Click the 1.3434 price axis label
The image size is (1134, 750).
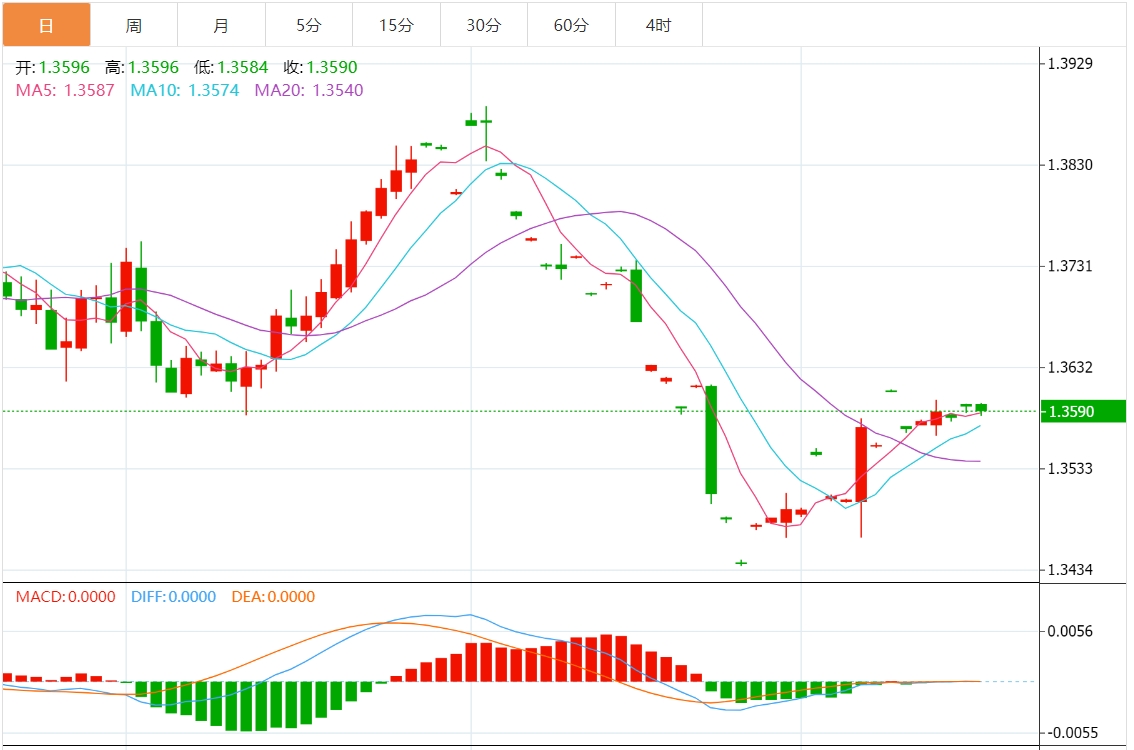(x=1070, y=570)
